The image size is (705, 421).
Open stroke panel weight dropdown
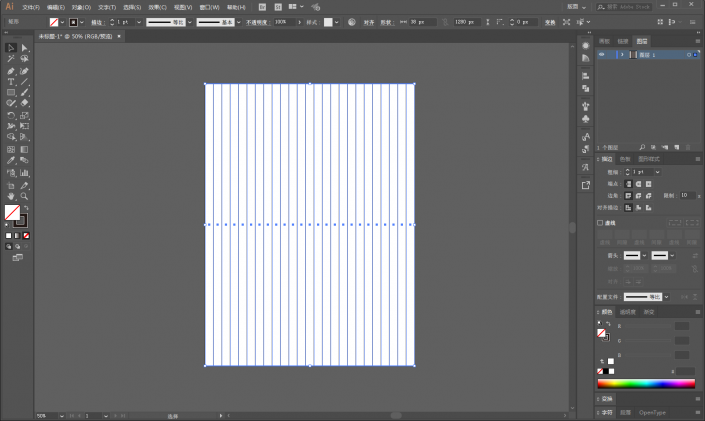click(x=658, y=172)
